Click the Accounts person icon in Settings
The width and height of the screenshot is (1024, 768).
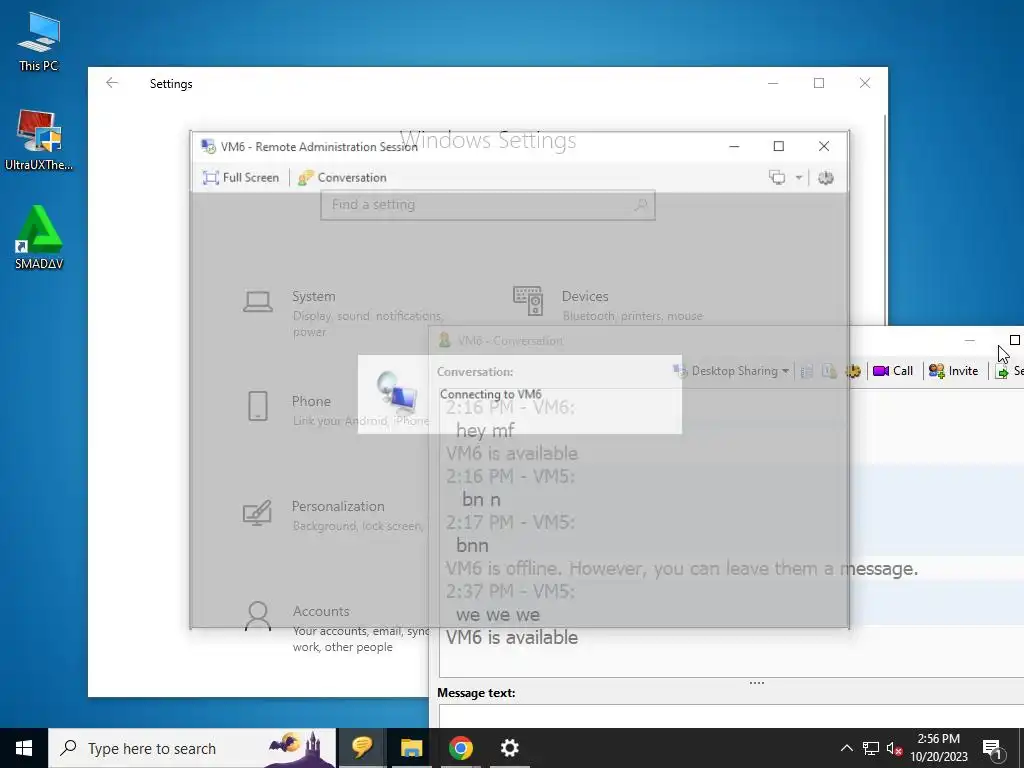(257, 616)
